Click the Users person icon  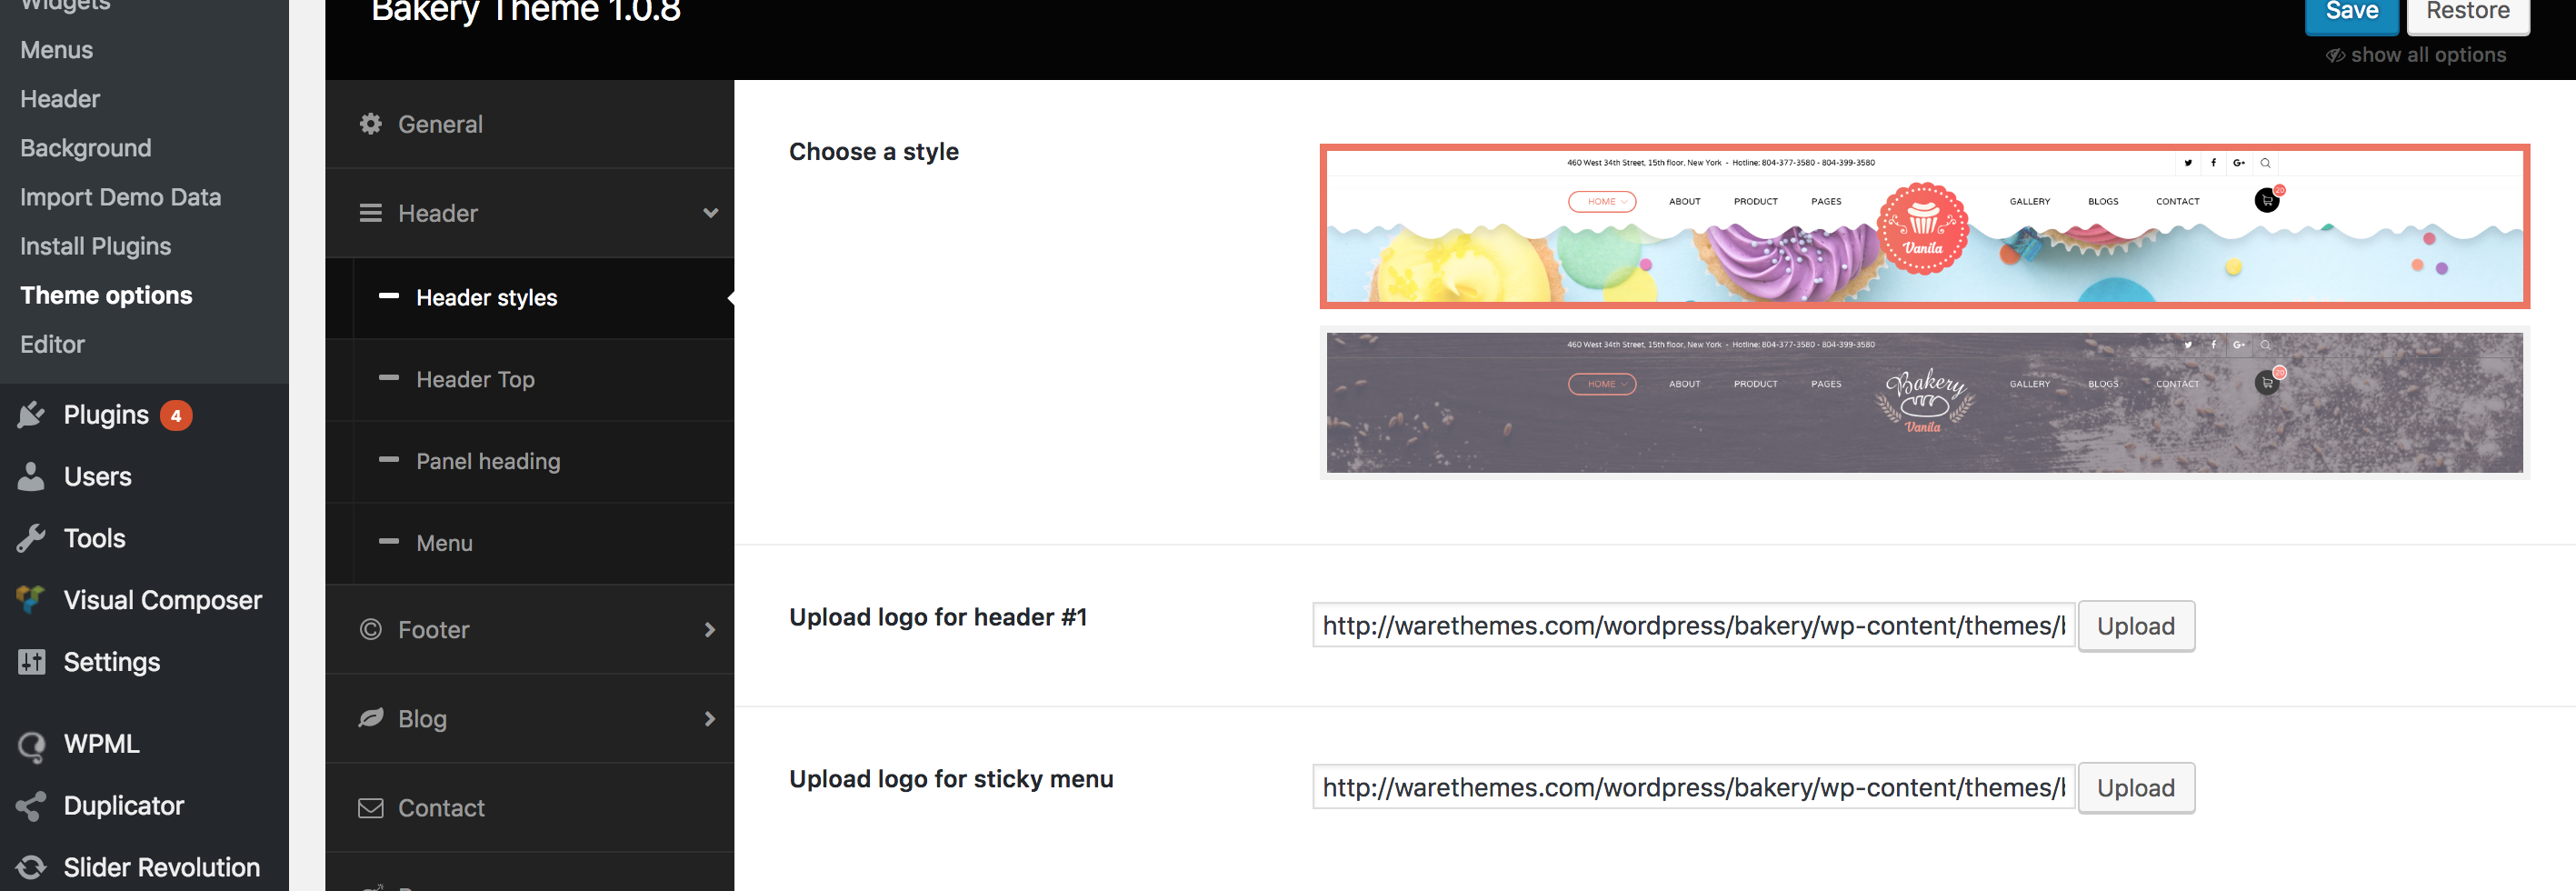point(31,477)
